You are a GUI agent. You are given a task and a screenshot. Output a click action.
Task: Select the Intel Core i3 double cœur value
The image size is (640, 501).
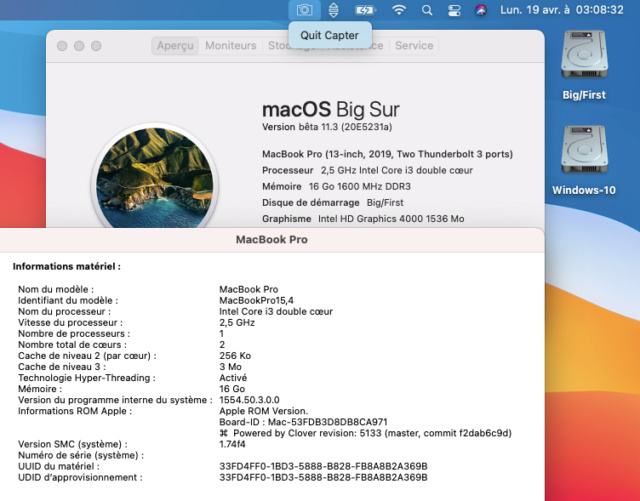(x=276, y=312)
